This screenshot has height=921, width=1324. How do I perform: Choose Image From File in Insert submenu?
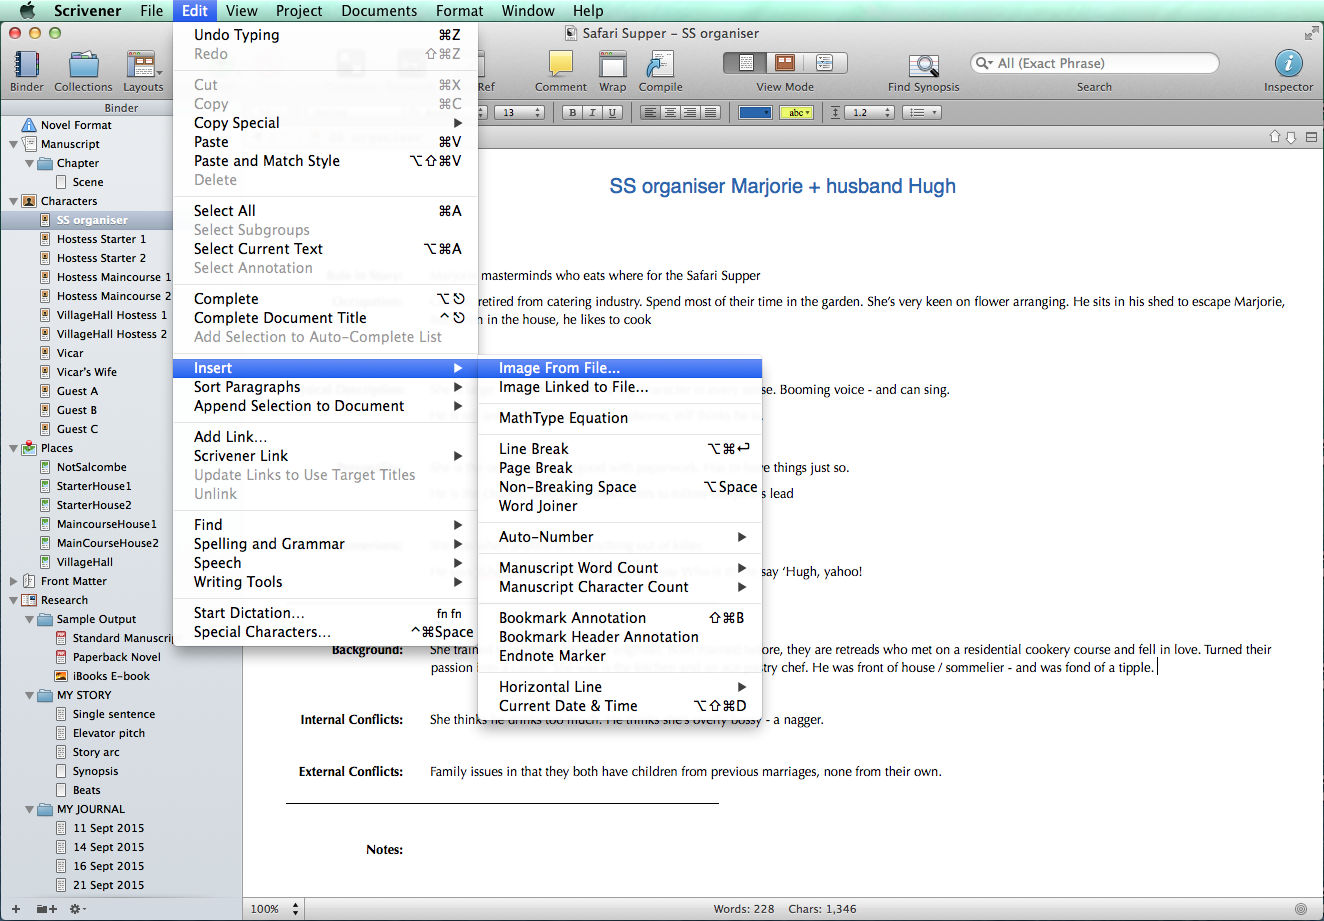coord(620,368)
